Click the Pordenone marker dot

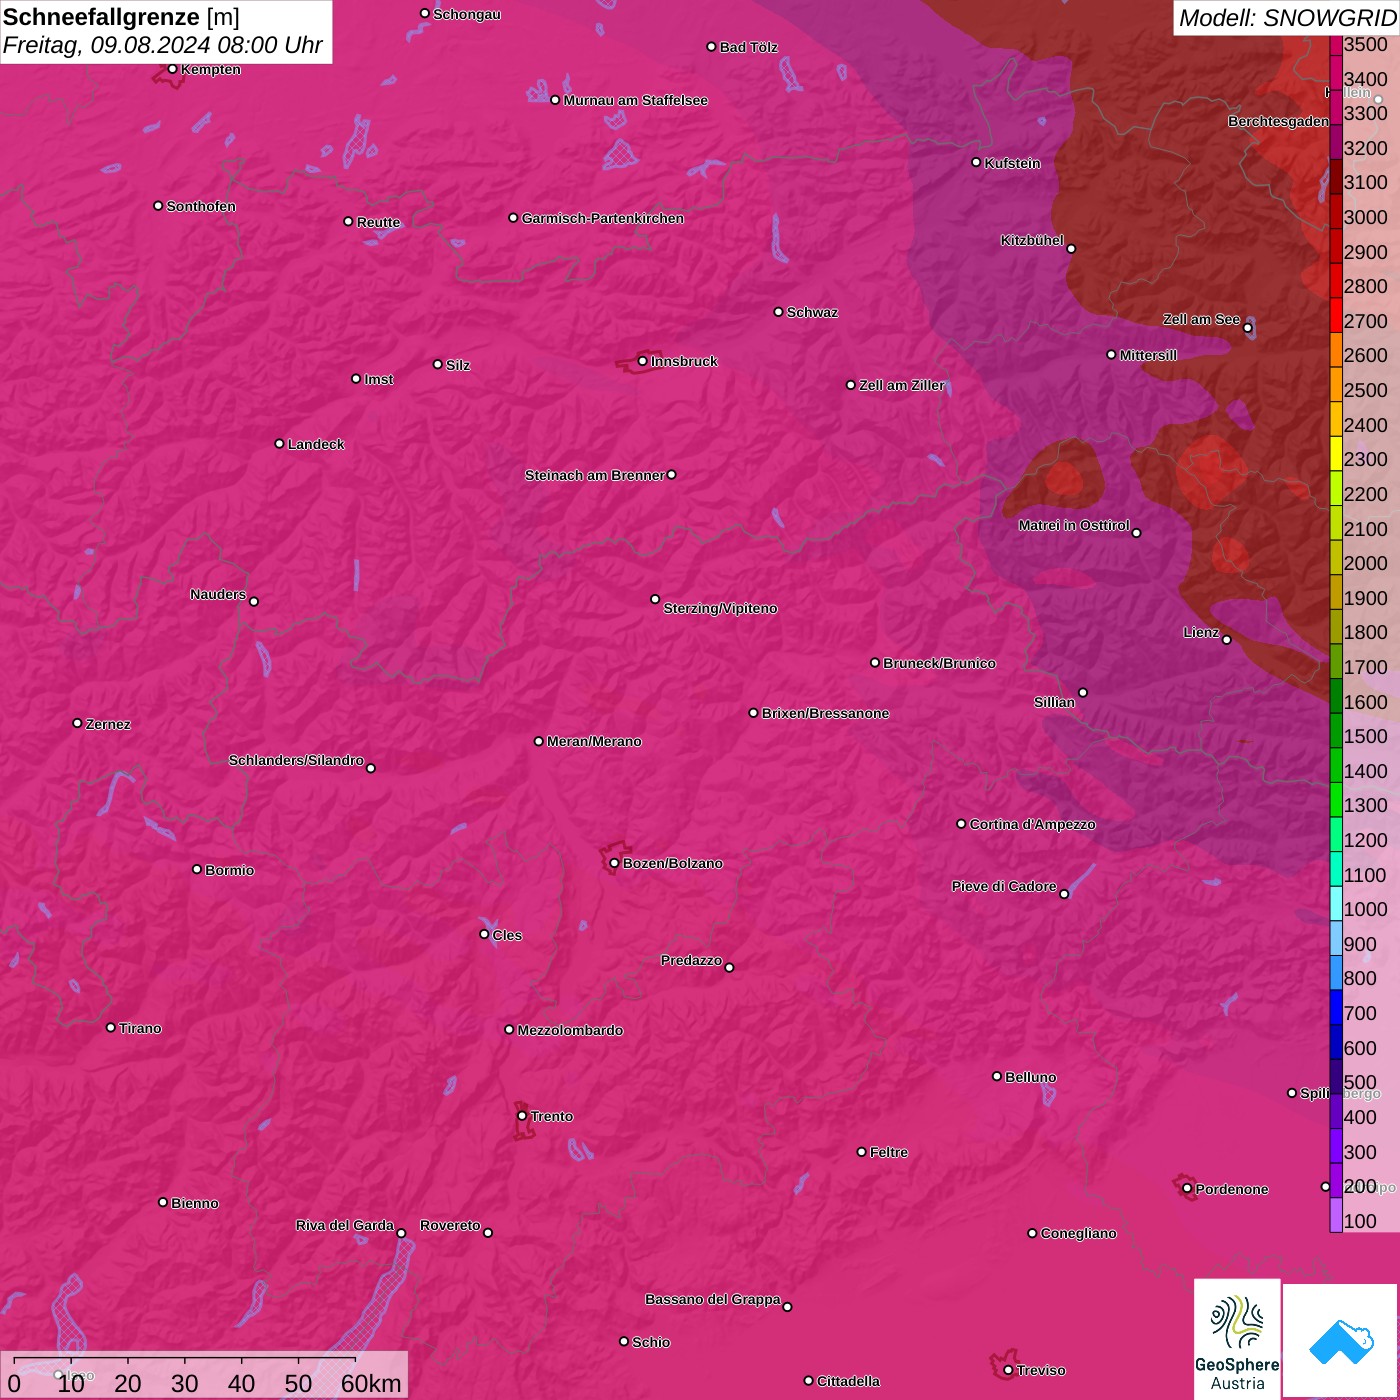[x=1187, y=1189]
